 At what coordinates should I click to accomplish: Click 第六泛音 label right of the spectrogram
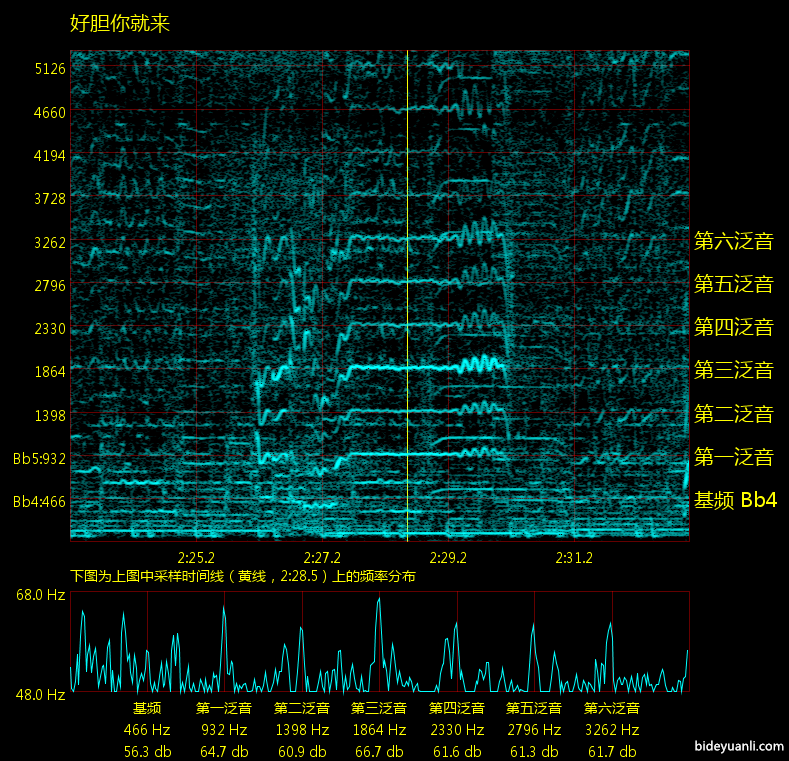(x=733, y=240)
